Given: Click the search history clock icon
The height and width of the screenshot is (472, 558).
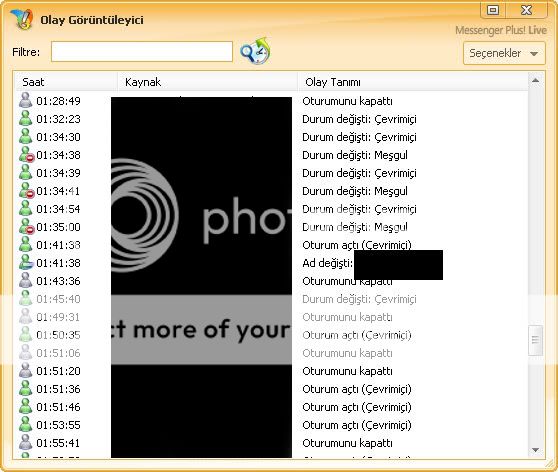Looking at the screenshot, I should (x=255, y=51).
